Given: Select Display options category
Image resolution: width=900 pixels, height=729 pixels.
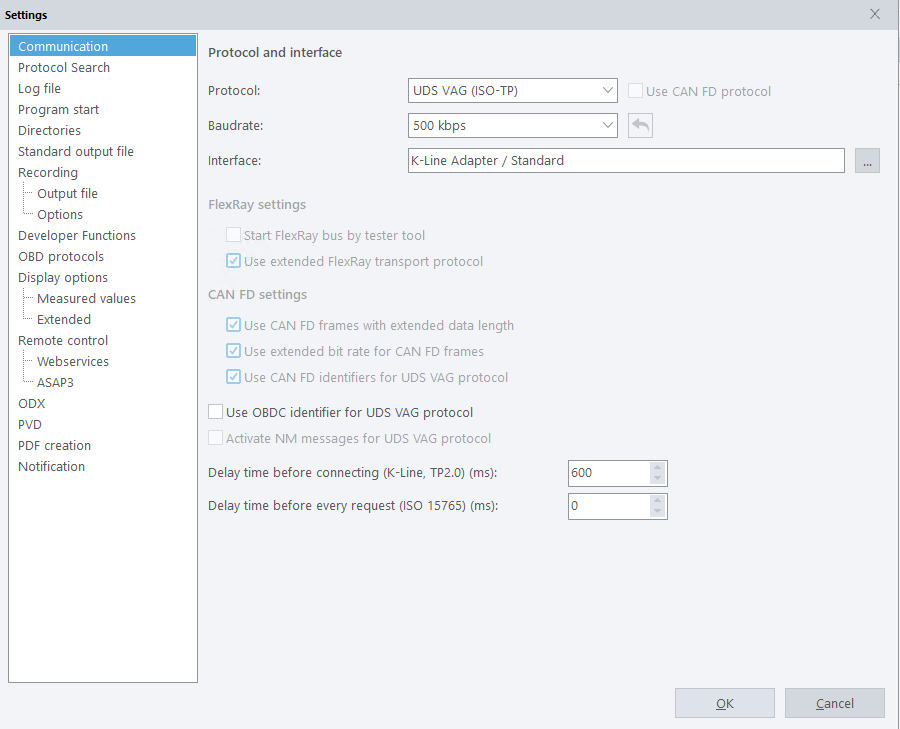Looking at the screenshot, I should tap(63, 277).
